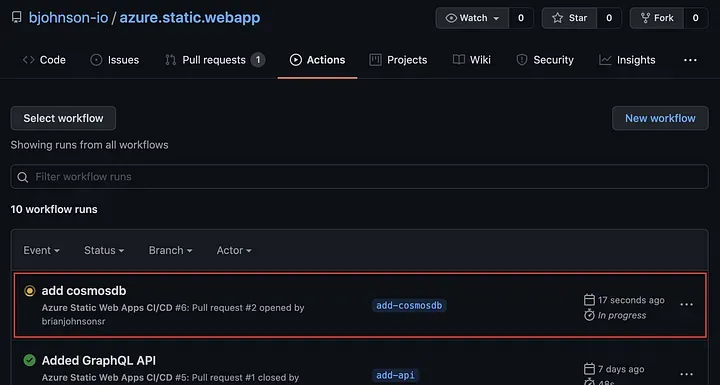This screenshot has width=720, height=385.
Task: Click the calendar icon beside 17 seconds ago
Action: [589, 300]
